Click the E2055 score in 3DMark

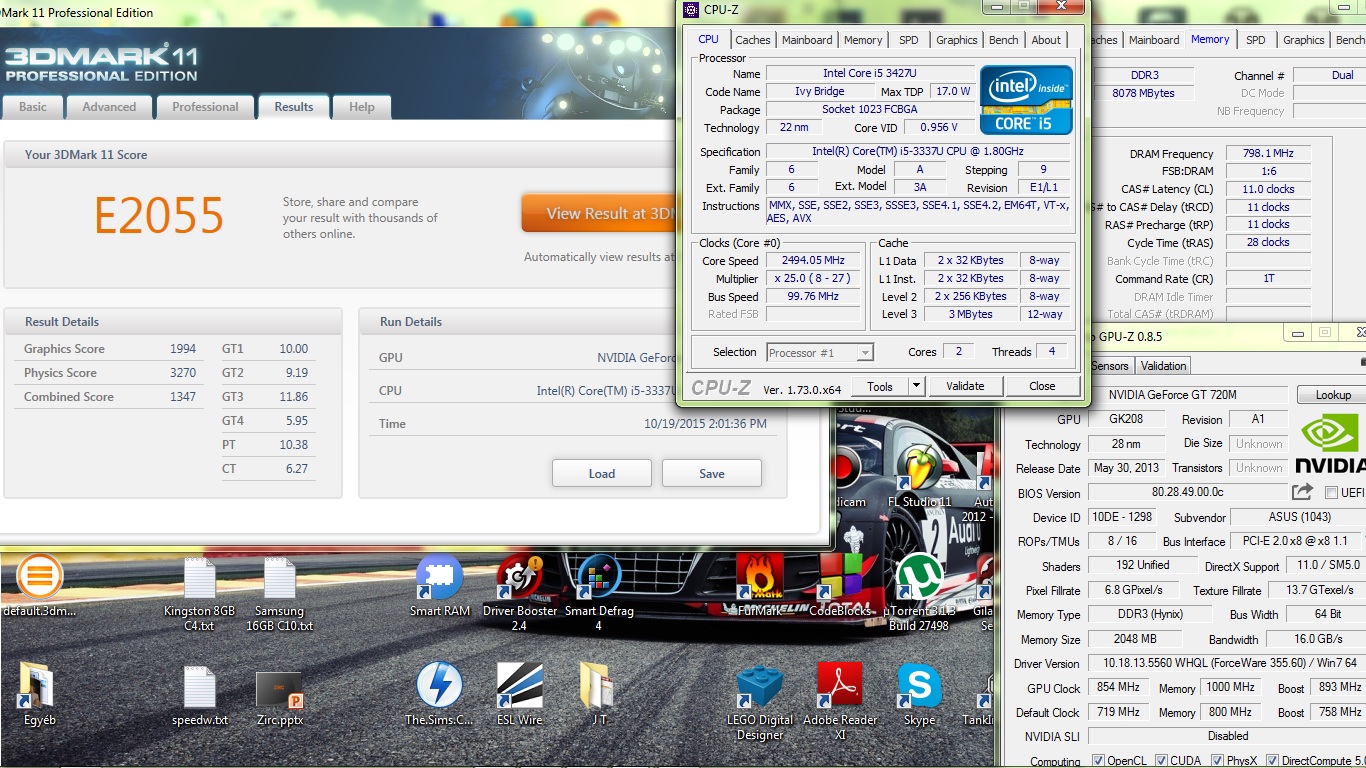(x=159, y=215)
